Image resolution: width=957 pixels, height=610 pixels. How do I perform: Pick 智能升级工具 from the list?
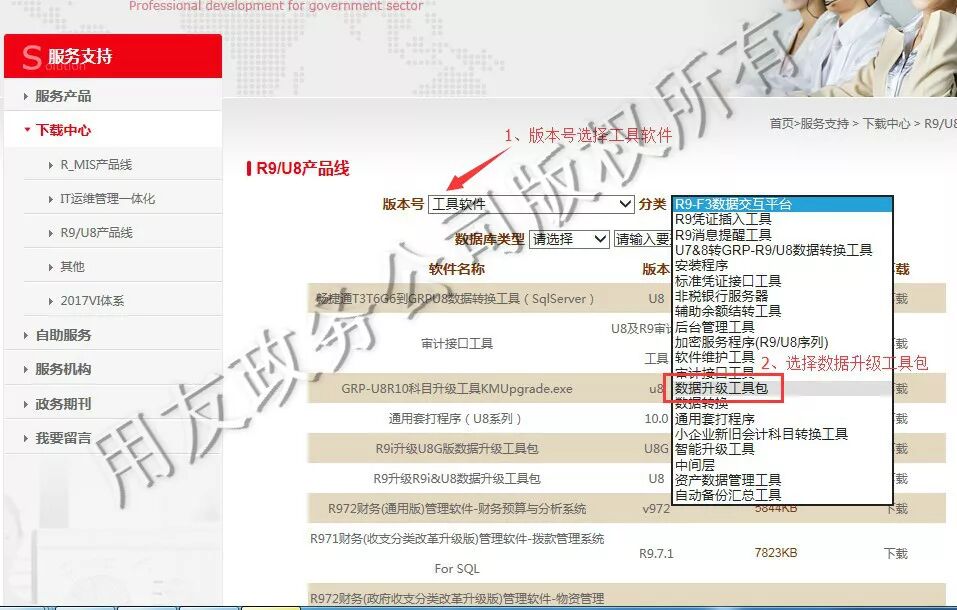[x=714, y=449]
